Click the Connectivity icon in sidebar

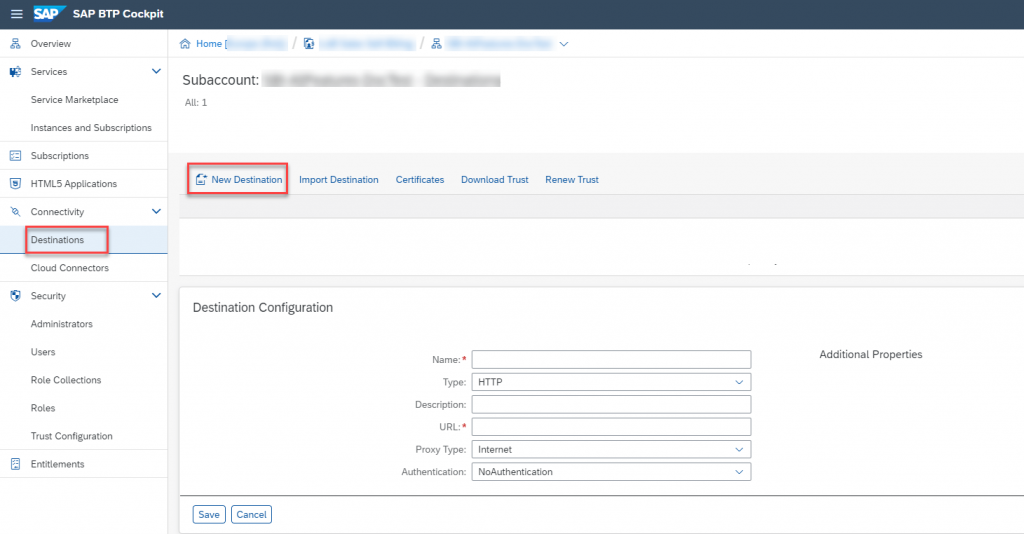click(15, 212)
